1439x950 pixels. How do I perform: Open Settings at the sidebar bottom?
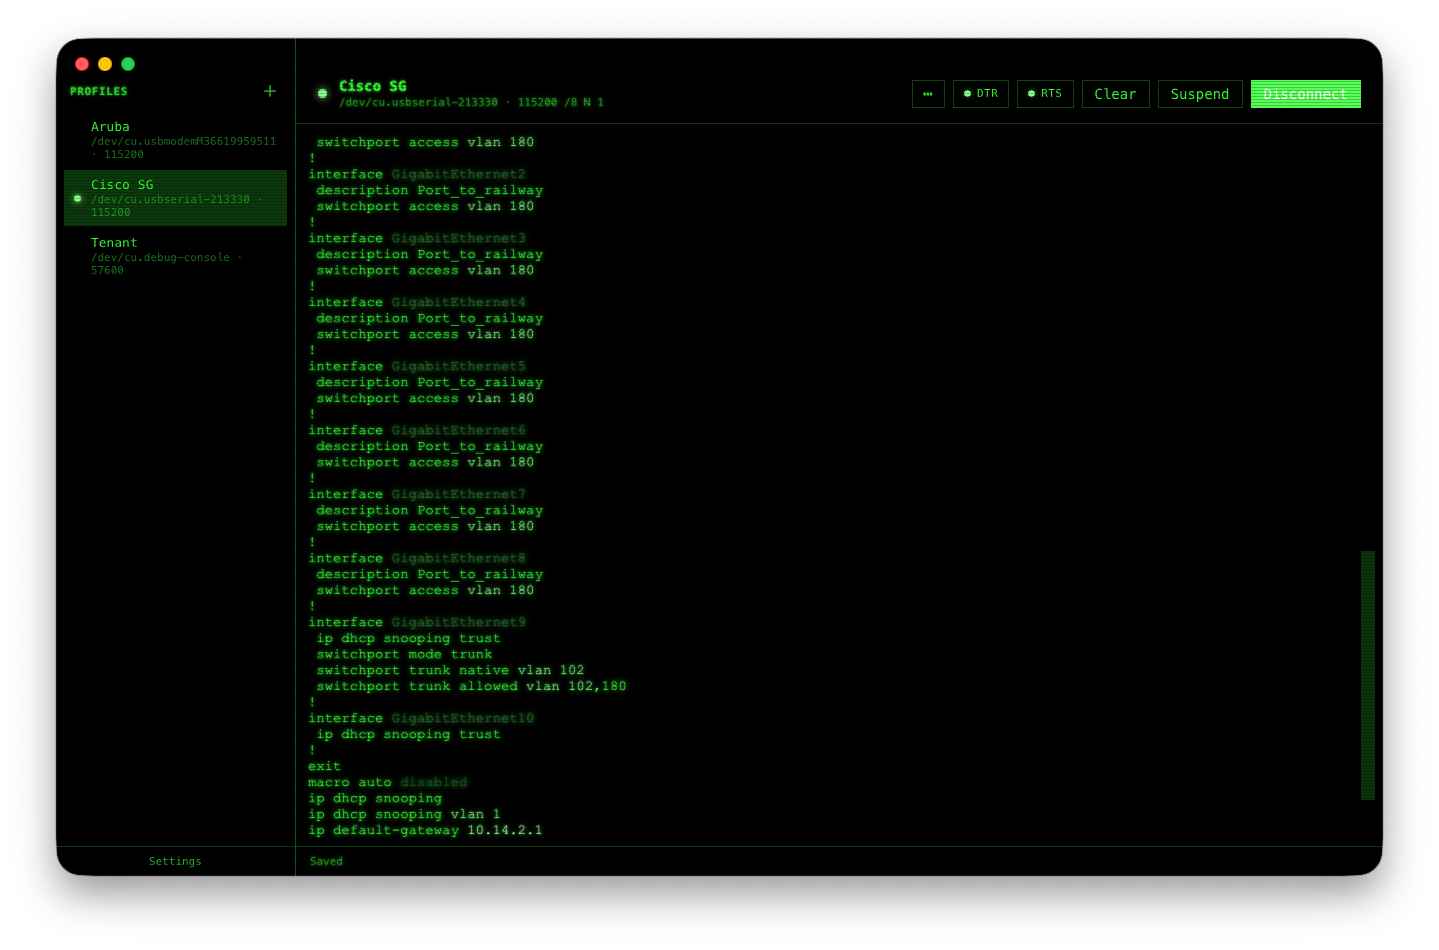point(175,861)
